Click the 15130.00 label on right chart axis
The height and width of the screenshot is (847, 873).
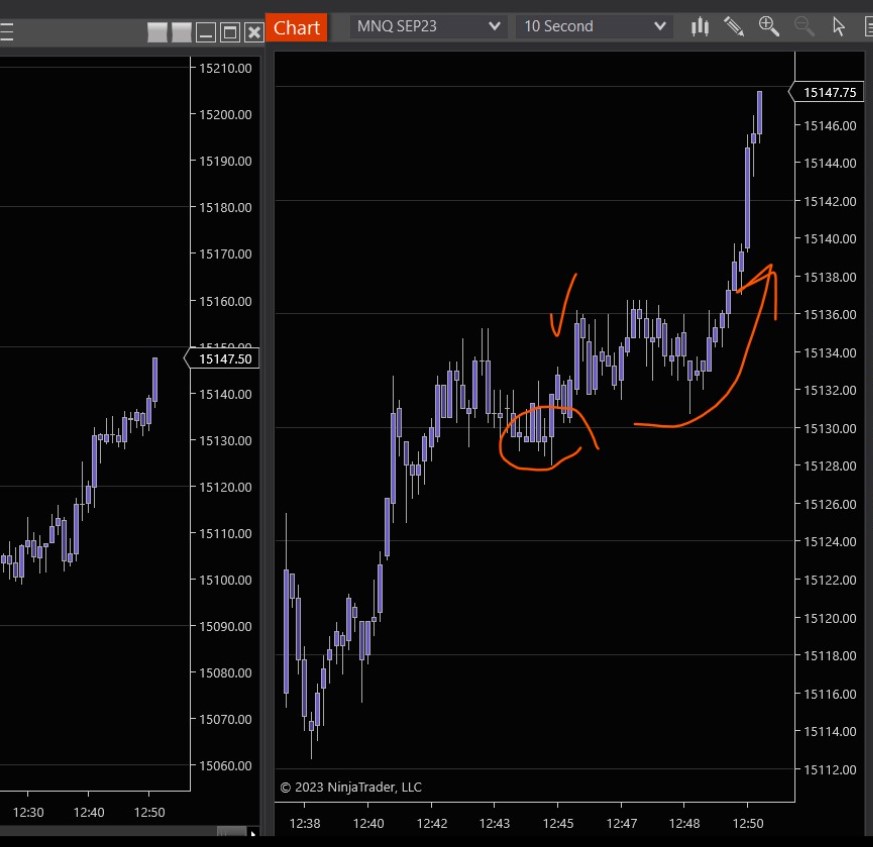tap(830, 428)
